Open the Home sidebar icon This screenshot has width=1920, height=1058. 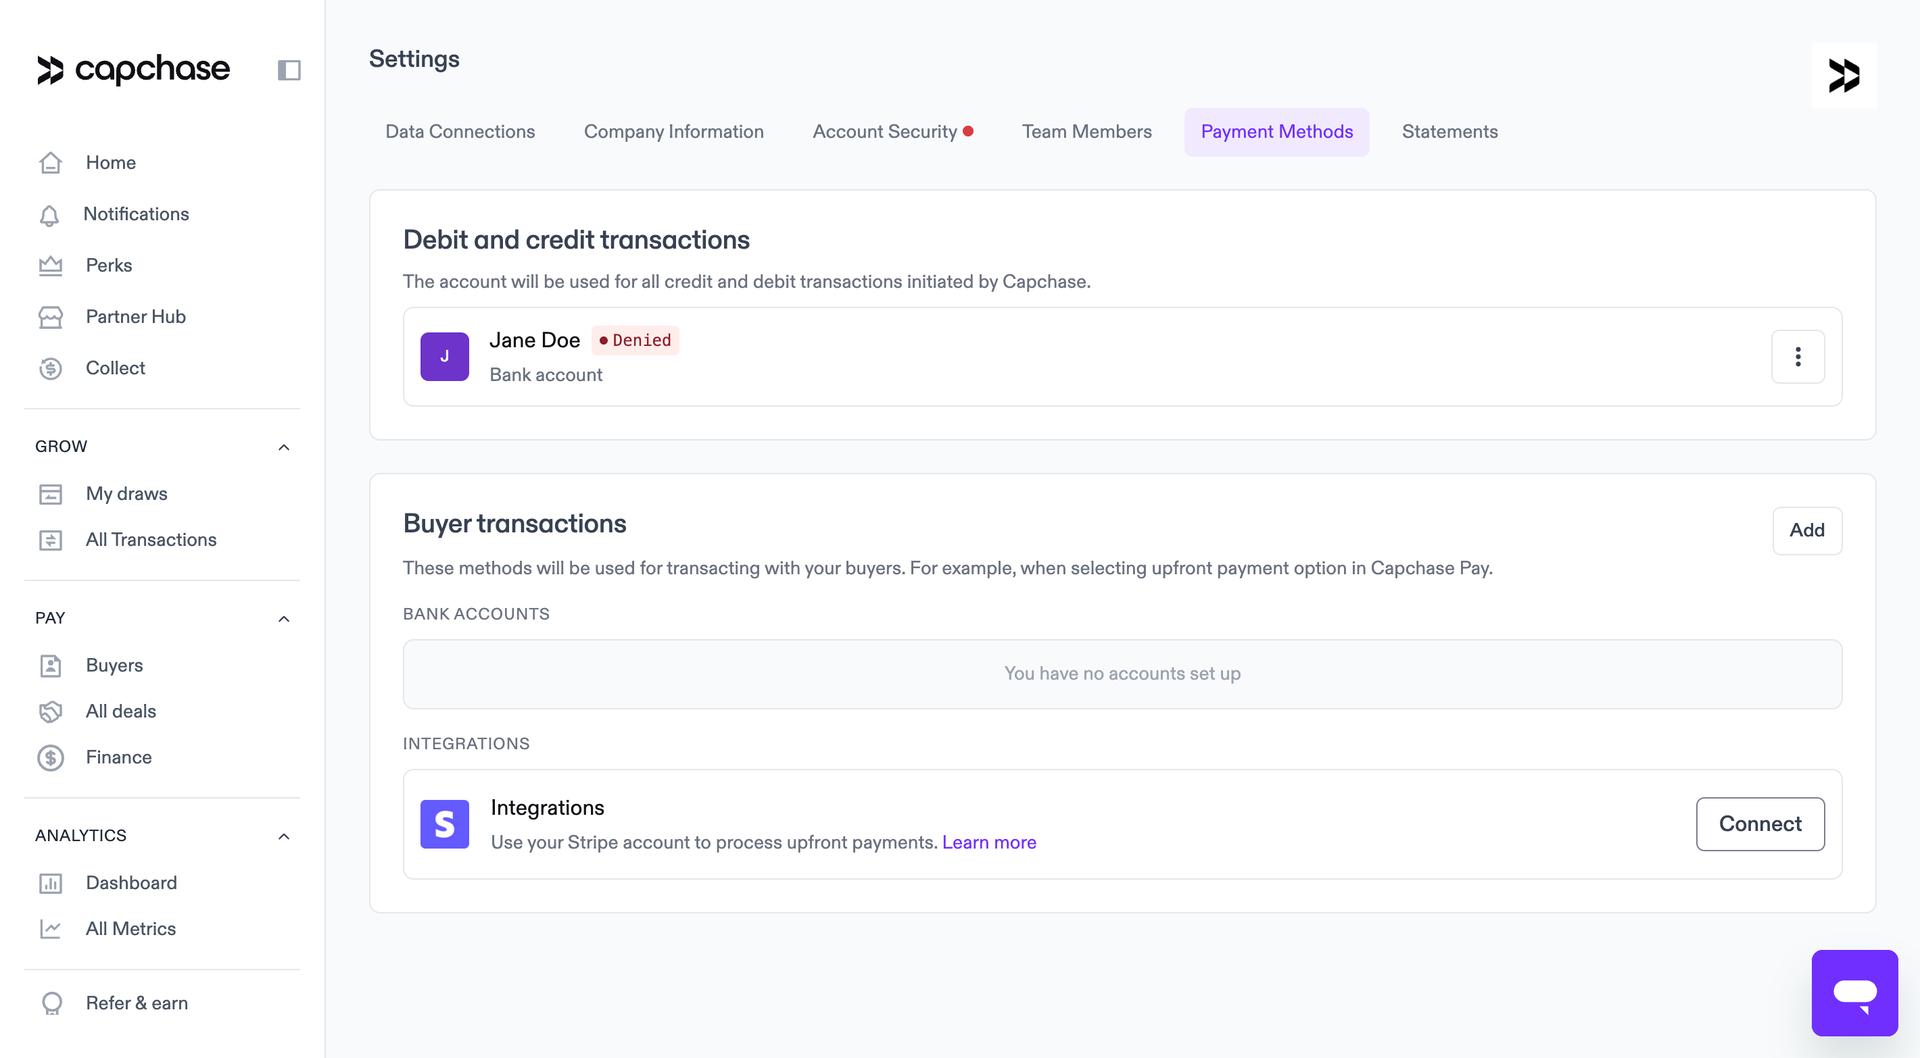pyautogui.click(x=51, y=162)
